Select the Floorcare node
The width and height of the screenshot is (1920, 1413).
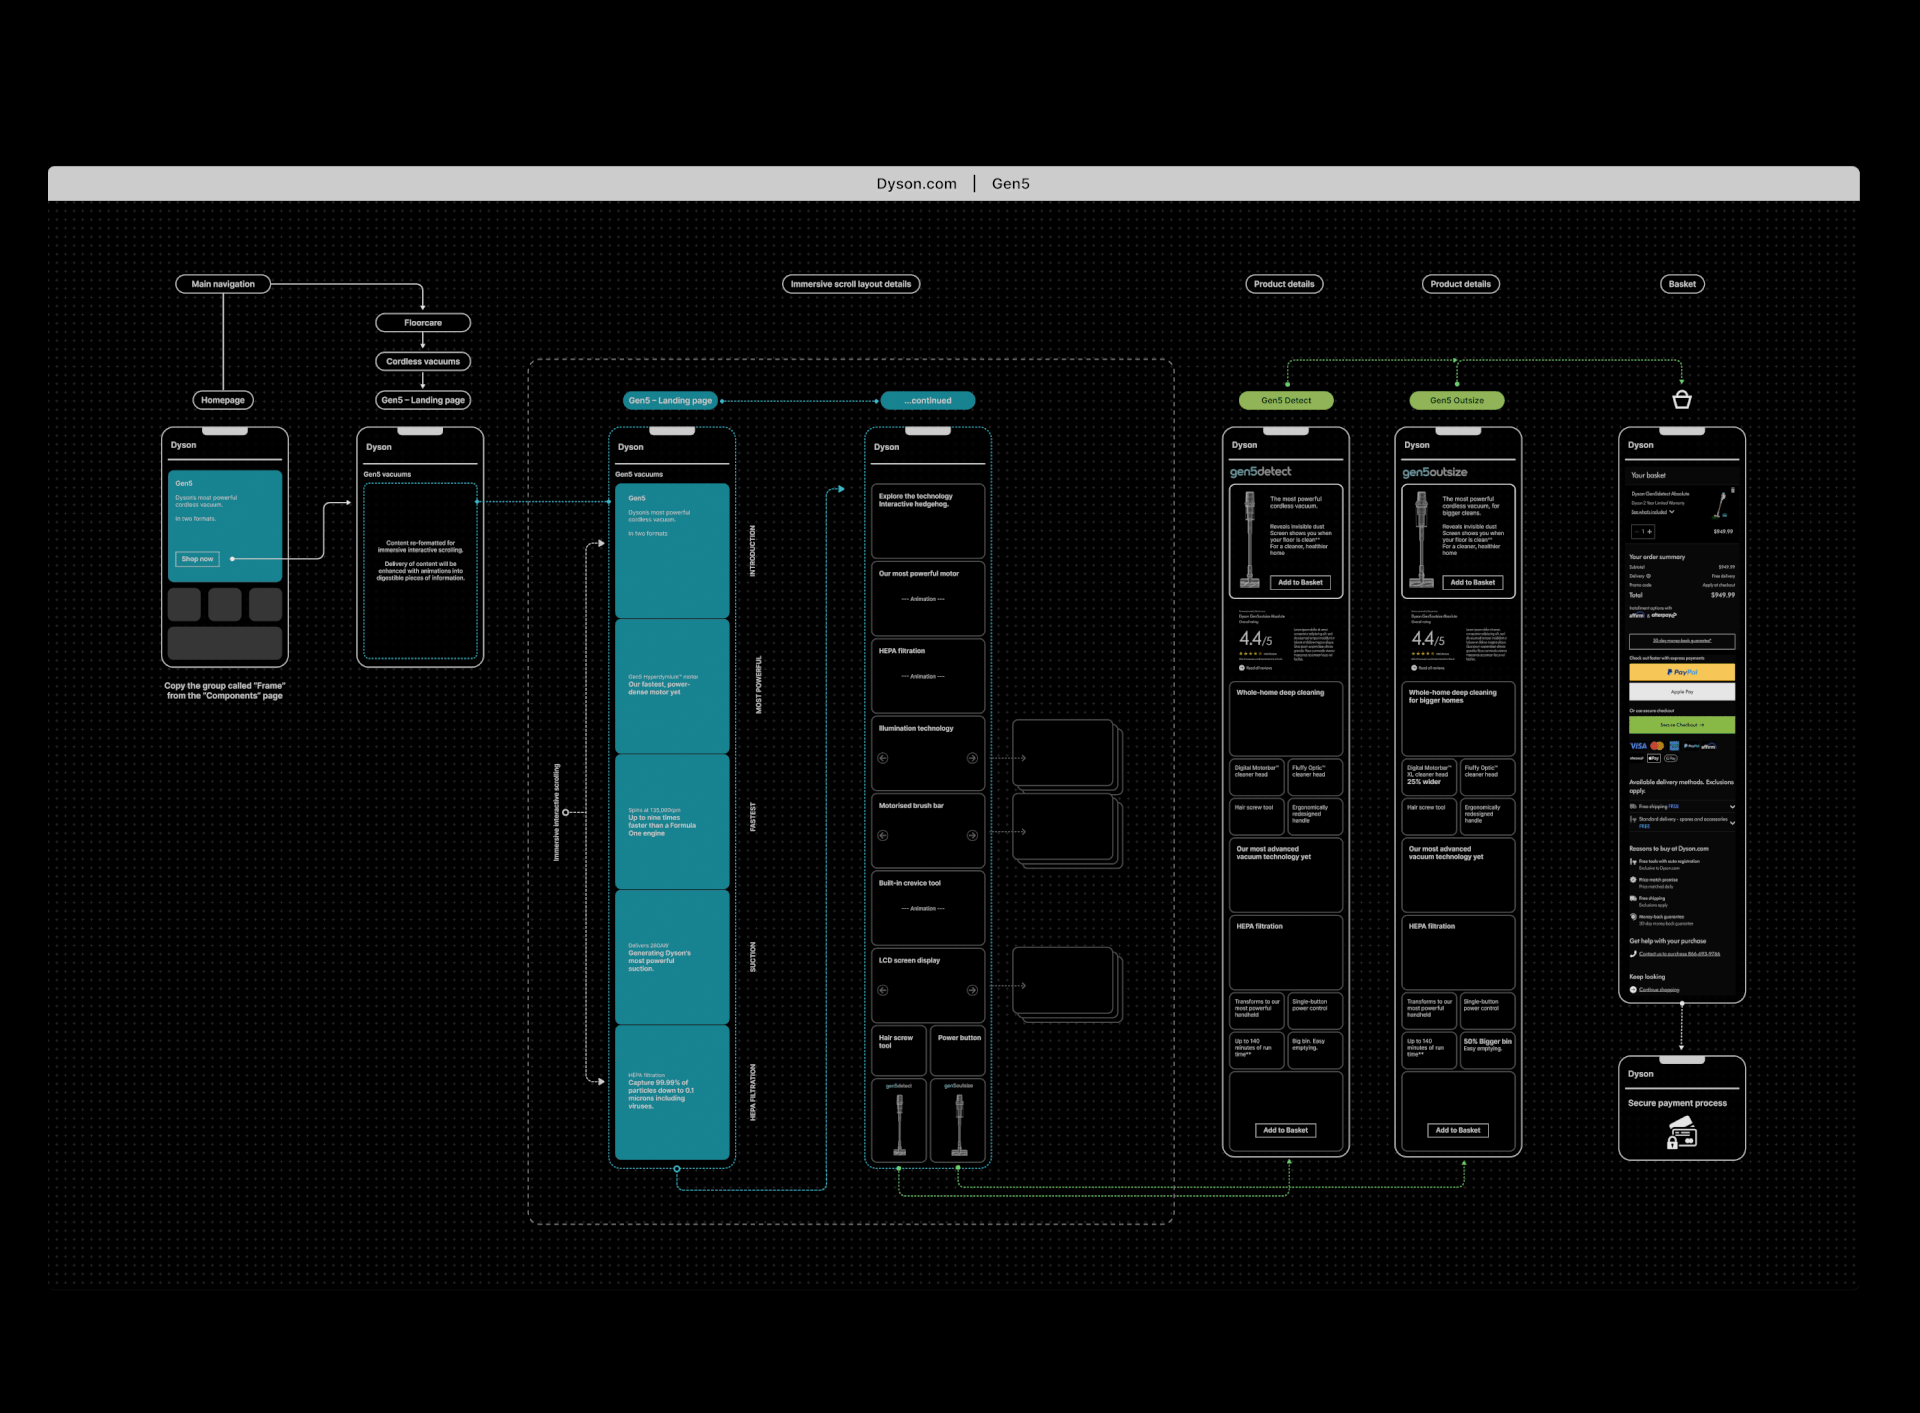tap(423, 323)
